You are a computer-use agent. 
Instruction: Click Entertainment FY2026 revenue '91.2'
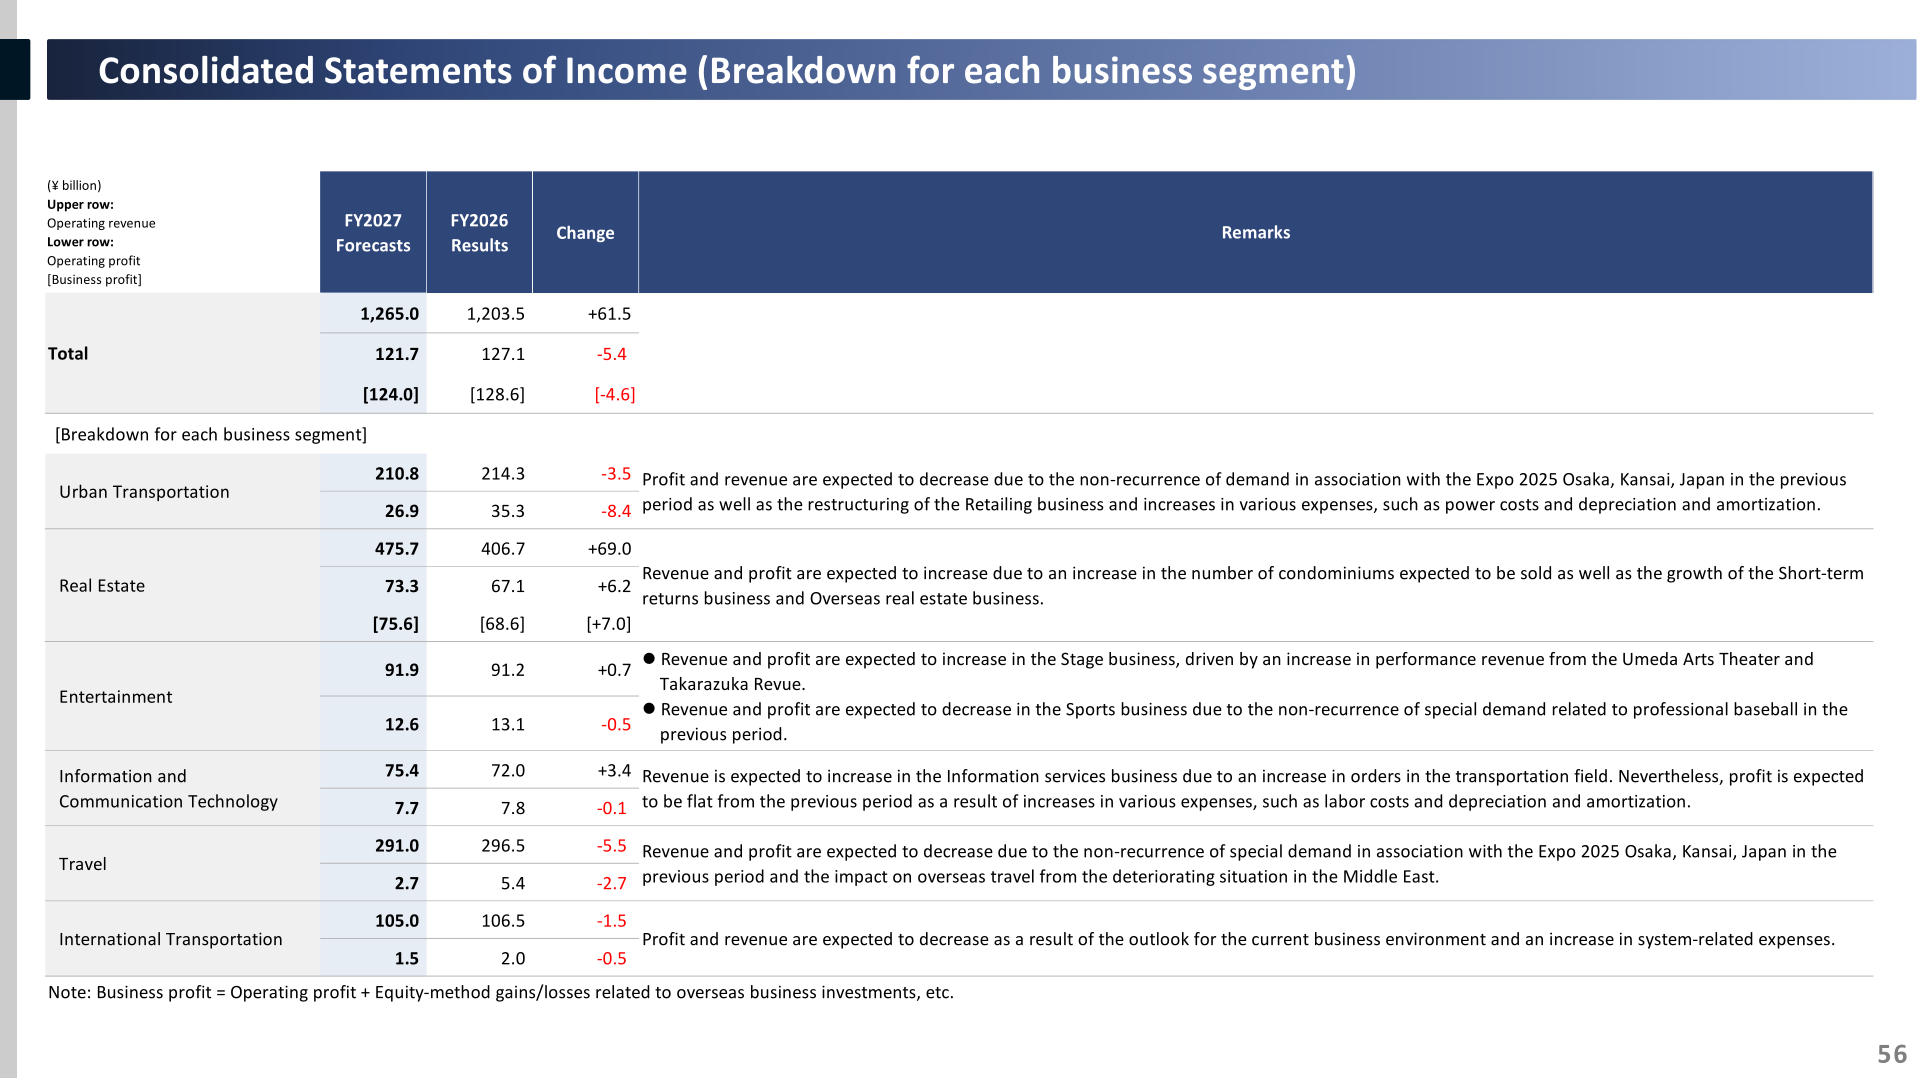[x=508, y=670]
